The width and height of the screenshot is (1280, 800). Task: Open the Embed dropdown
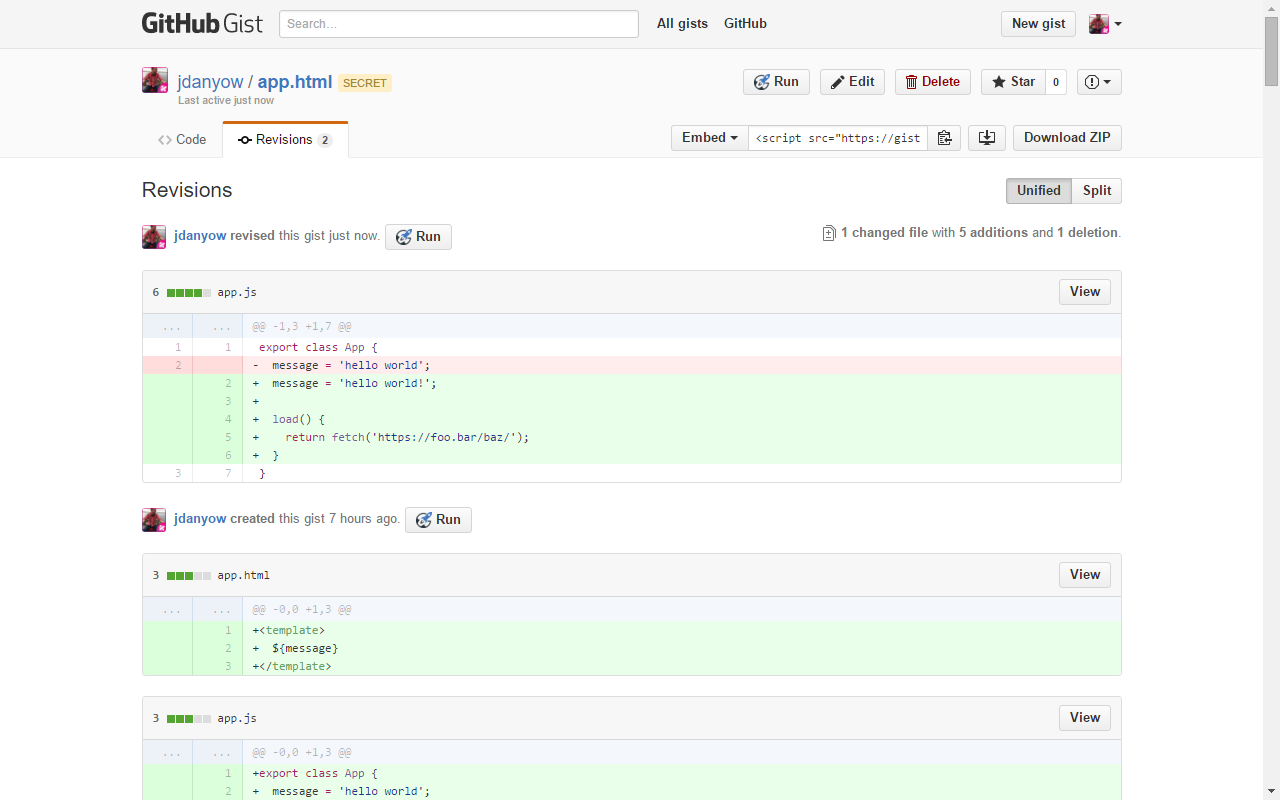click(709, 138)
